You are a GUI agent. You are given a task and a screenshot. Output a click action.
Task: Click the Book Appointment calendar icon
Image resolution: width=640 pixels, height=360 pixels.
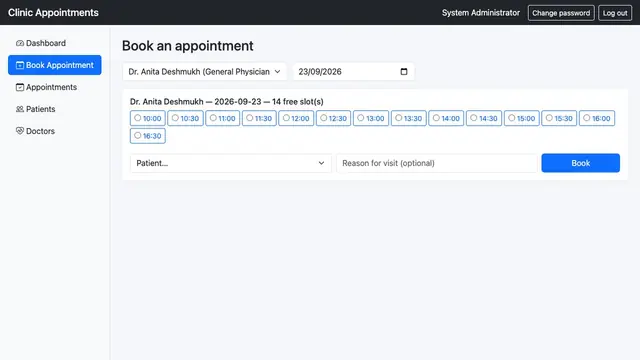pos(20,65)
